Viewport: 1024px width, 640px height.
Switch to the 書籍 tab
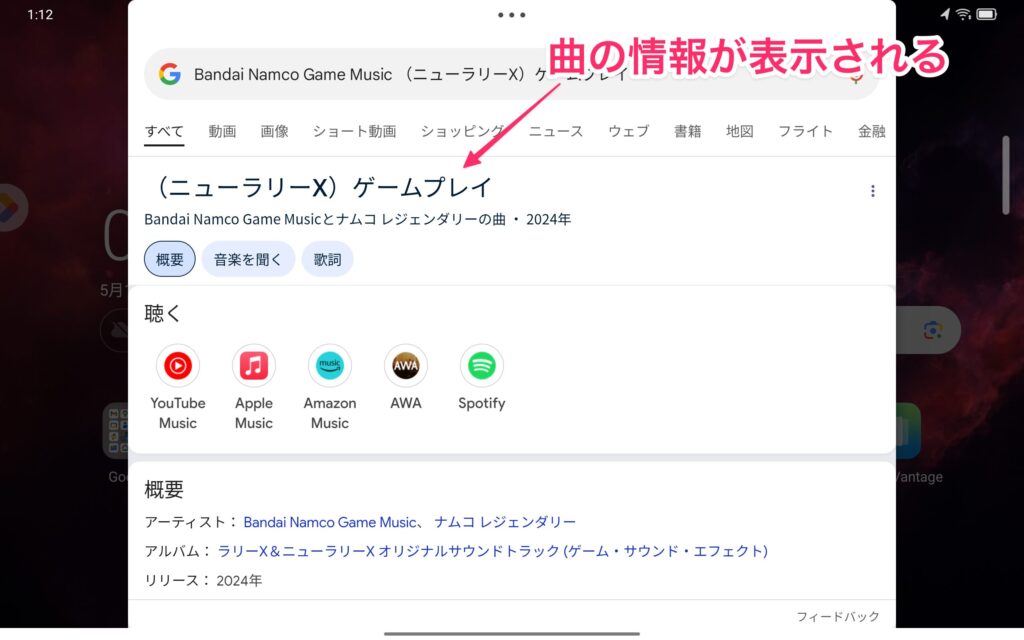[688, 131]
